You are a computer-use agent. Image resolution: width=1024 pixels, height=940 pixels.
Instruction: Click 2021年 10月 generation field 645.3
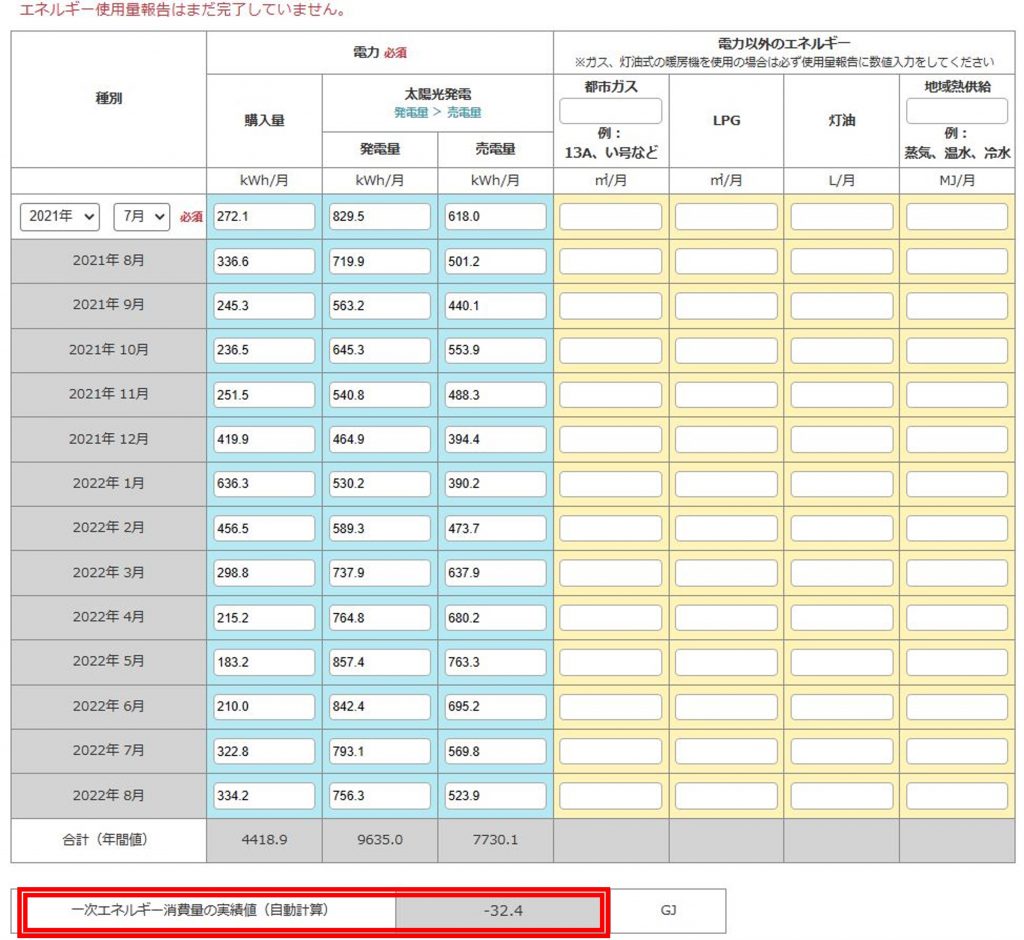380,350
